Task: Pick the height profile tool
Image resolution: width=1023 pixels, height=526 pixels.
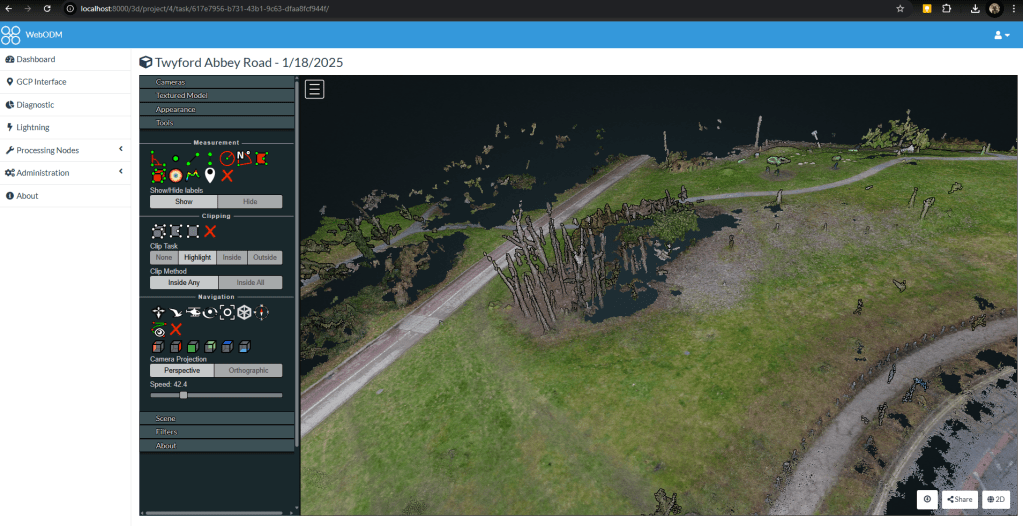Action: click(193, 175)
